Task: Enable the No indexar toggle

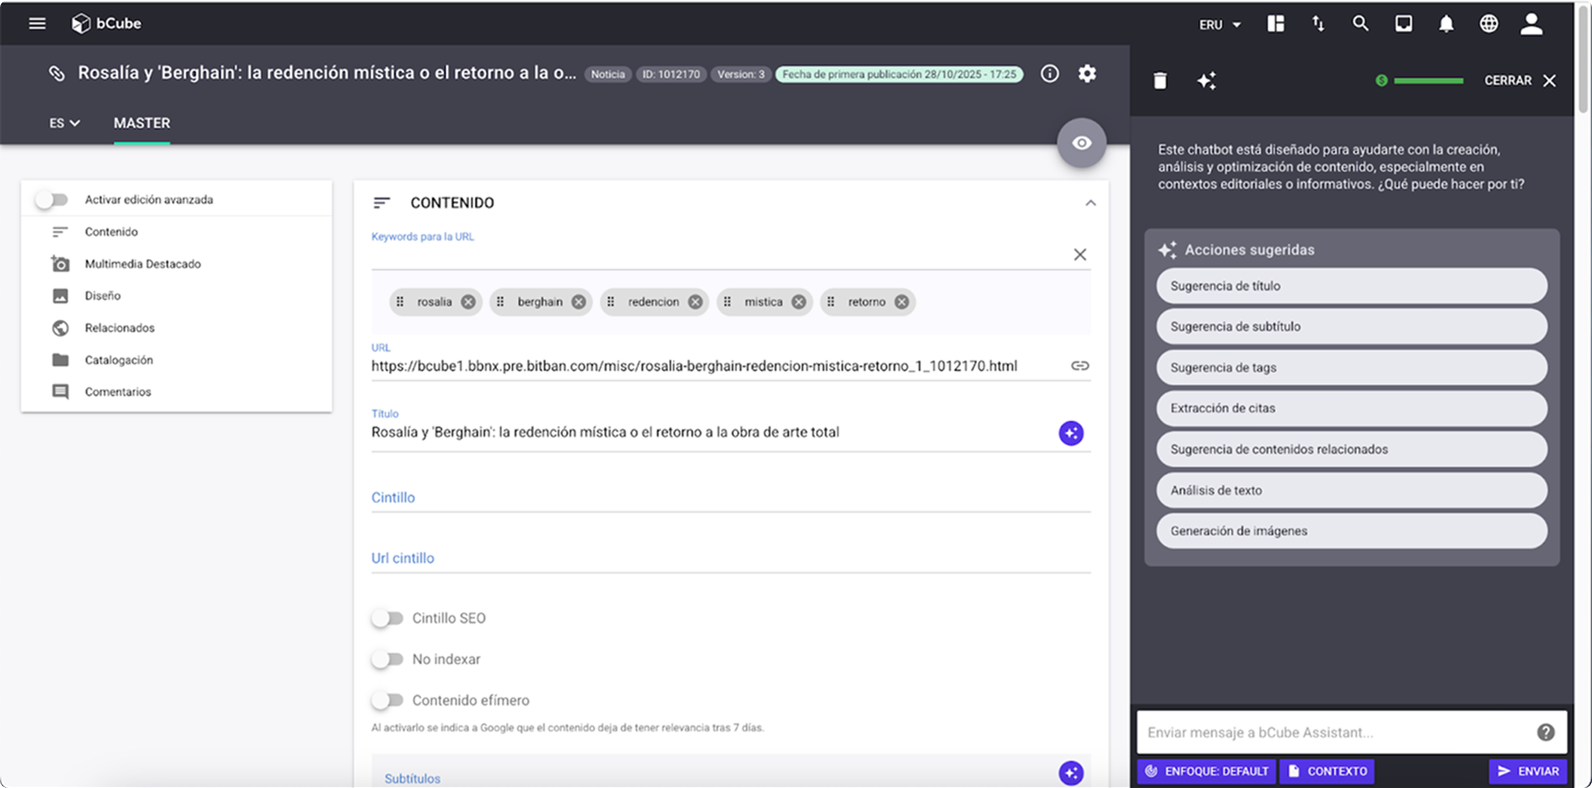Action: [x=387, y=659]
